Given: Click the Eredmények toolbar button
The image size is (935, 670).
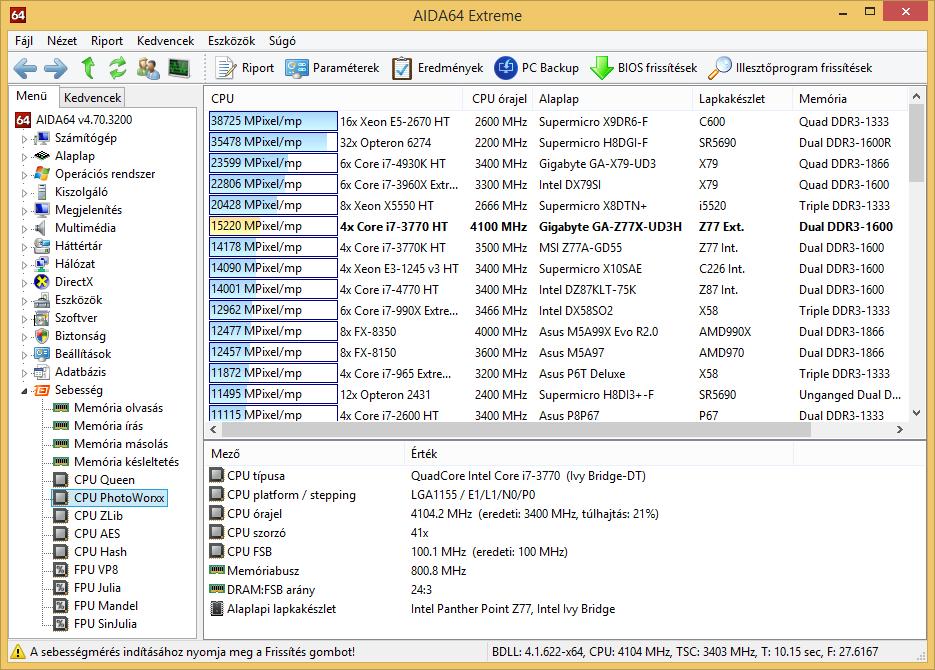Looking at the screenshot, I should pyautogui.click(x=438, y=68).
